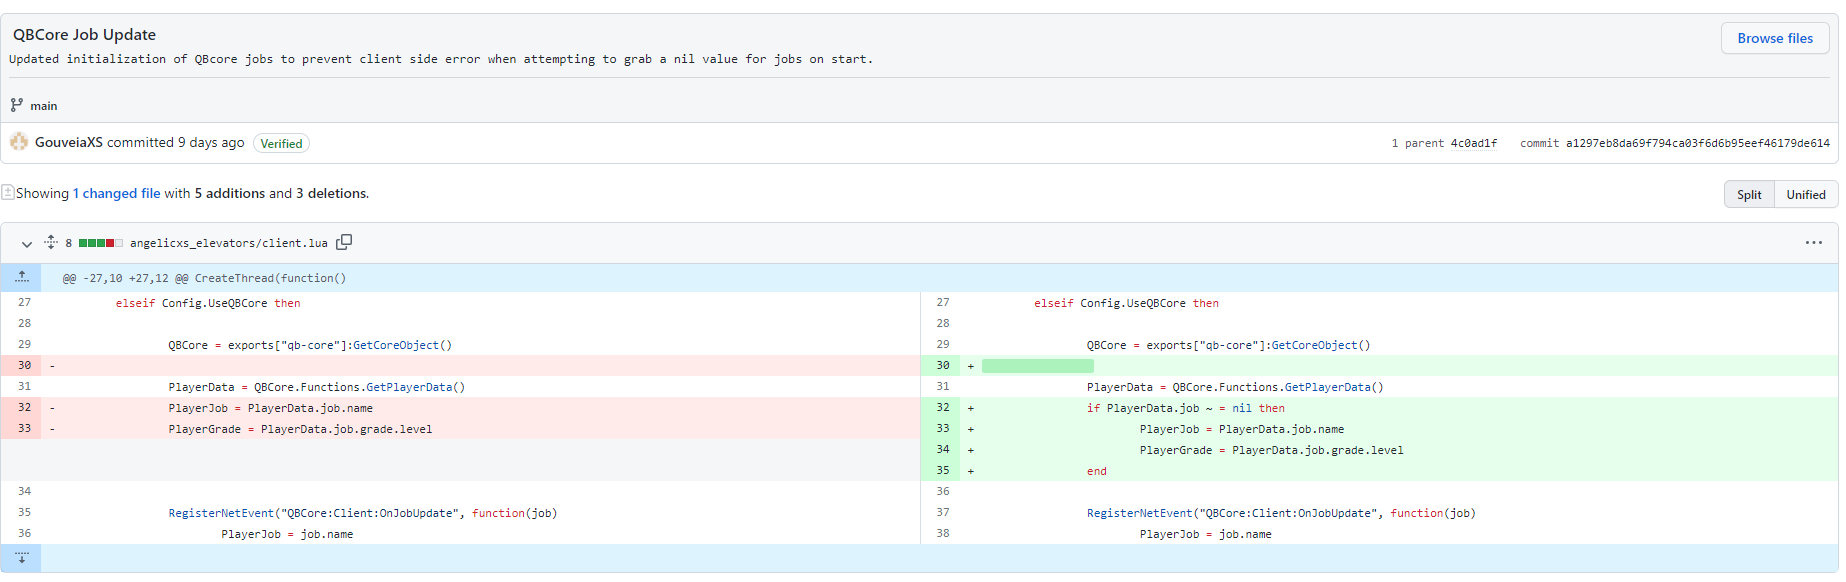Toggle the file tree icon near Showing
The height and width of the screenshot is (582, 1846).
click(x=8, y=192)
